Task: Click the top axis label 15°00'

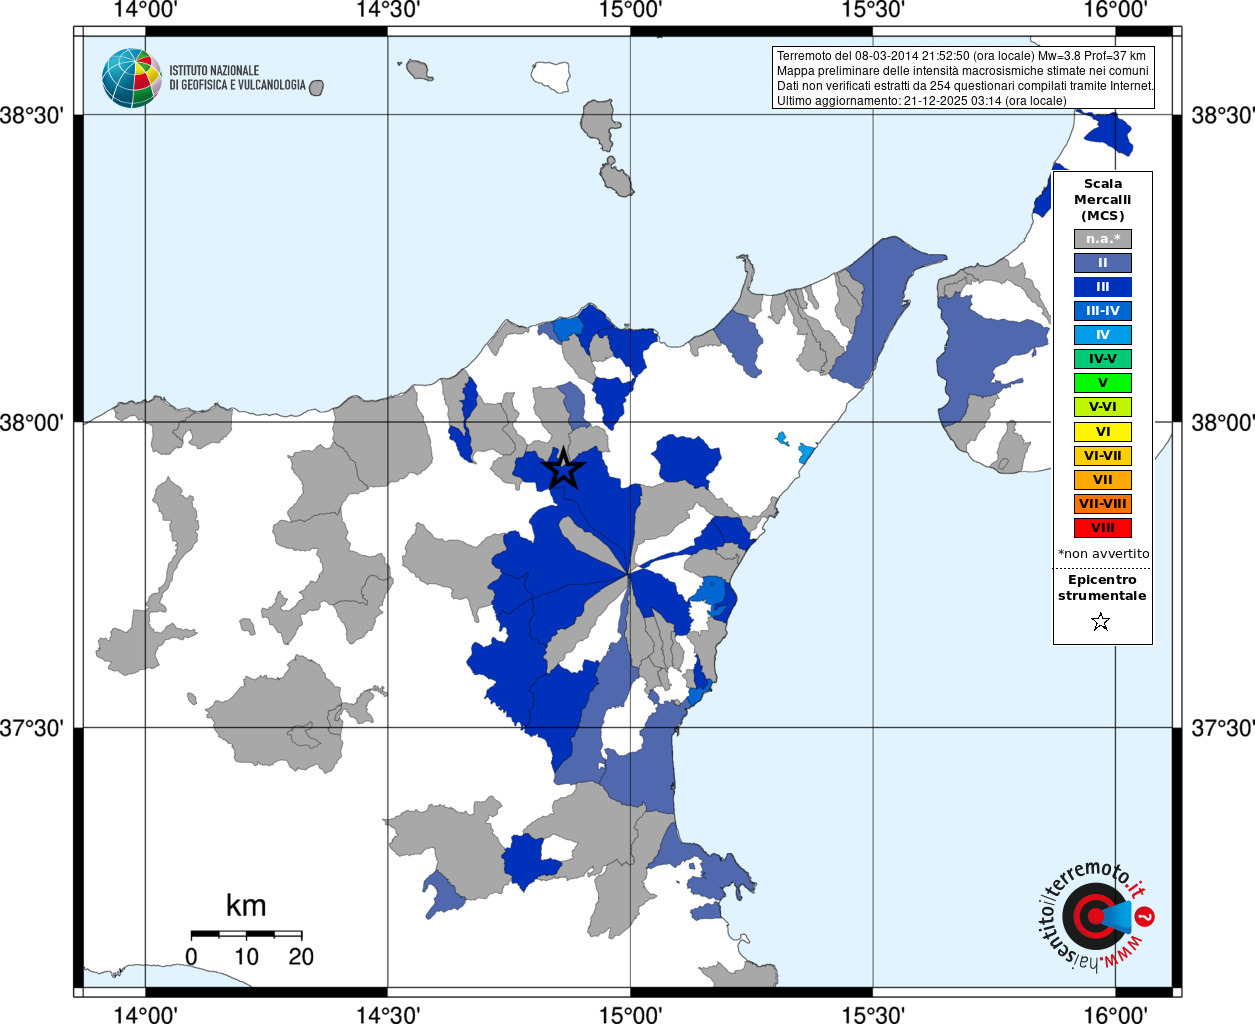Action: click(630, 11)
